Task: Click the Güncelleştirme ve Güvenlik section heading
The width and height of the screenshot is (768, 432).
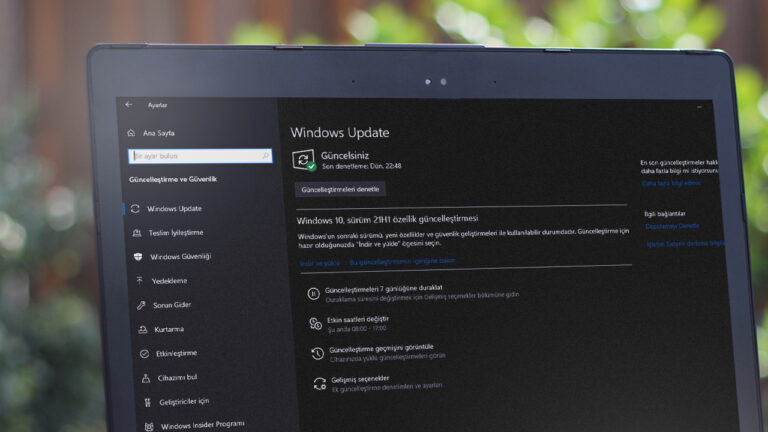Action: (173, 179)
